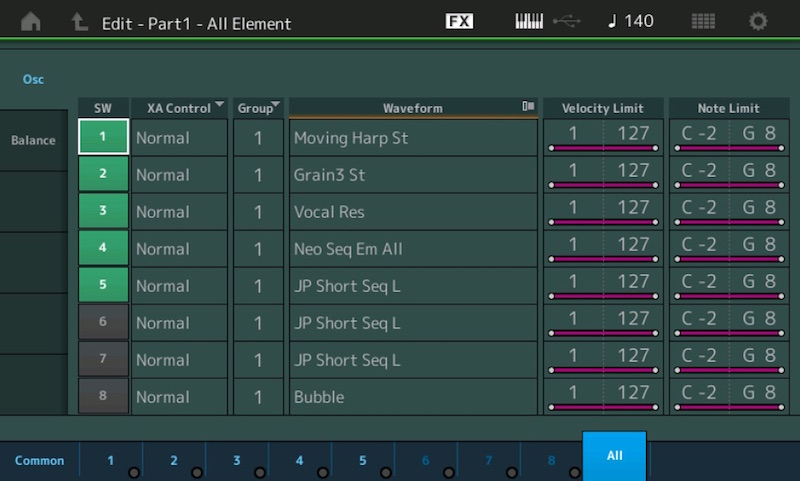This screenshot has height=481, width=800.
Task: Adjust element 4 velocity limit slider
Action: pyautogui.click(x=603, y=259)
